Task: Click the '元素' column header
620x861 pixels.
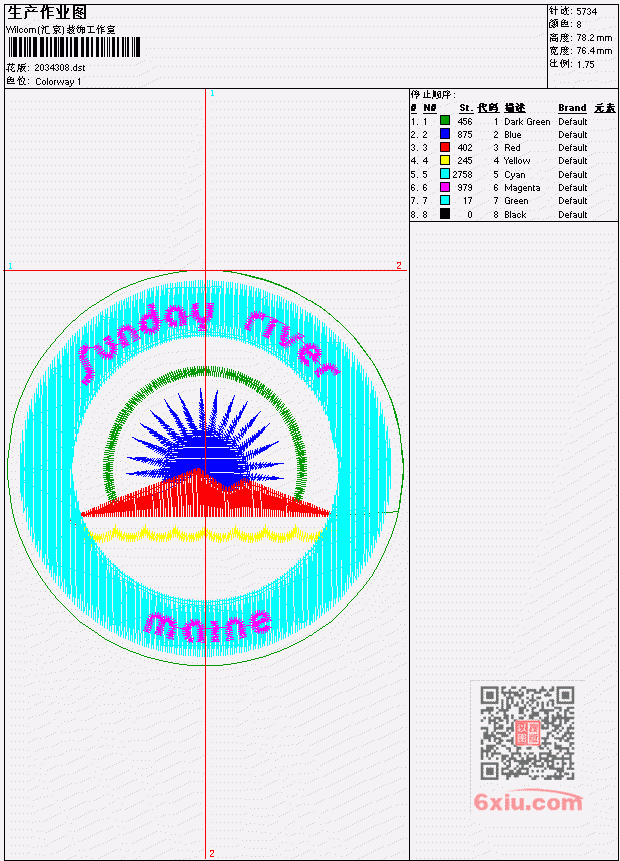Action: [x=605, y=108]
